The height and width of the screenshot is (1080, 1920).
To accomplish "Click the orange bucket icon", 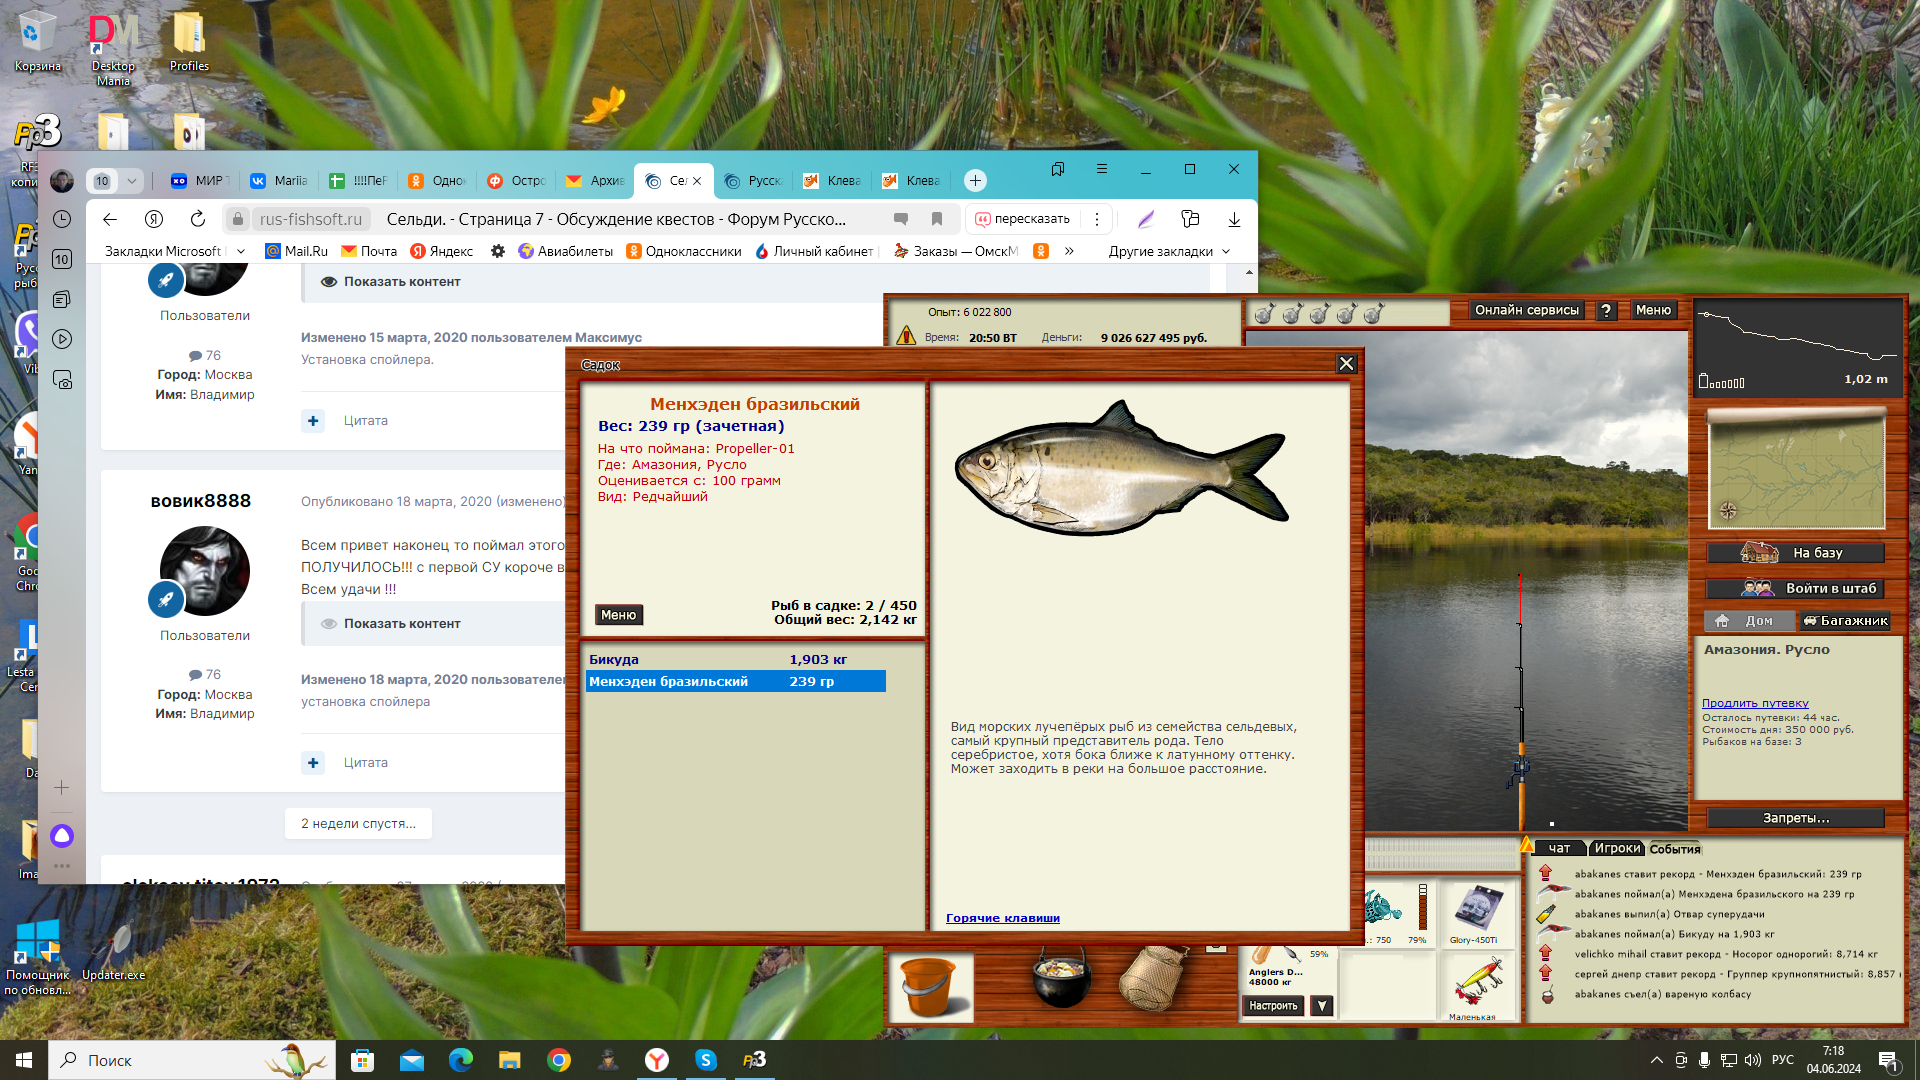I will (x=930, y=985).
